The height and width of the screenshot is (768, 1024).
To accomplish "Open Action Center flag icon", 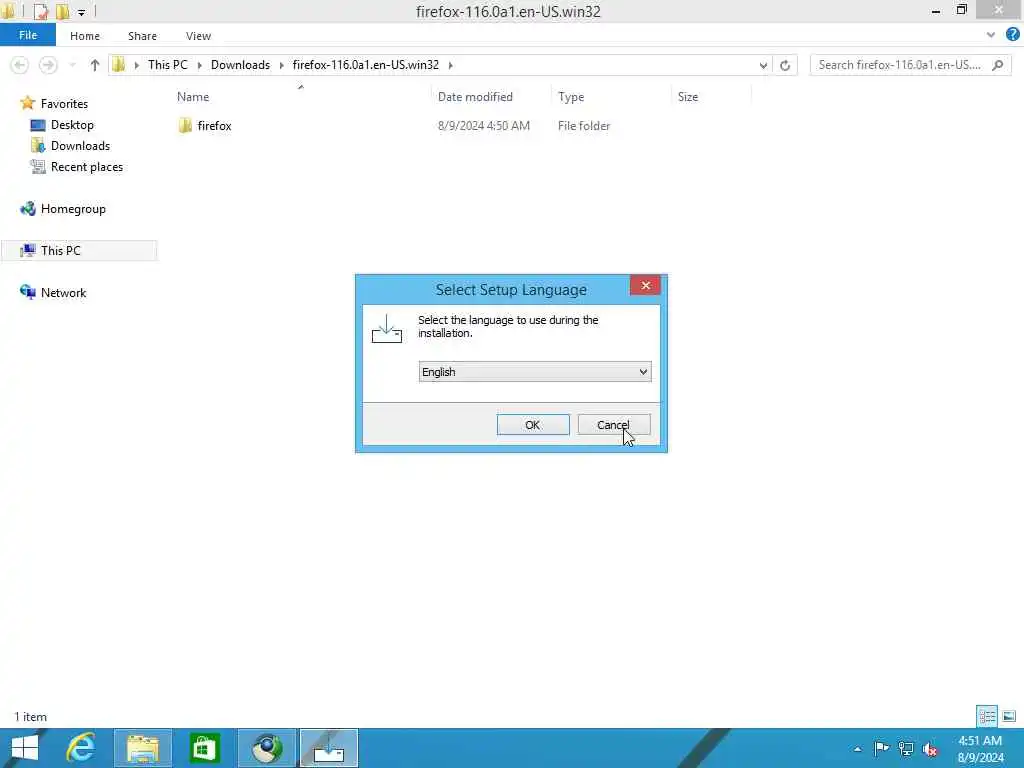I will point(881,748).
